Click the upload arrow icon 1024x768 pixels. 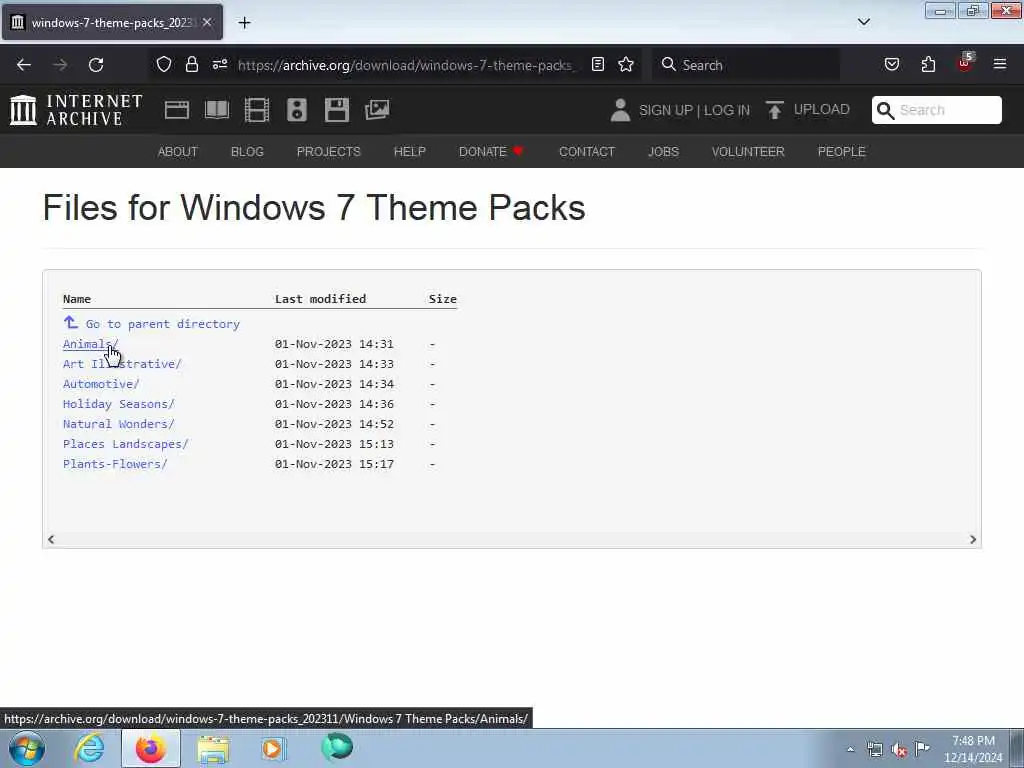775,110
